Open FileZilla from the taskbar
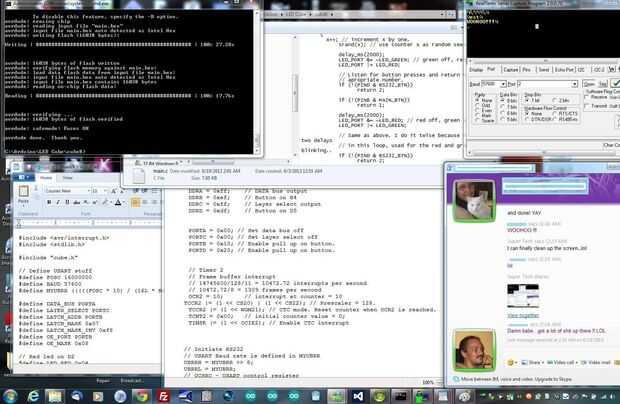This screenshot has height=404, width=620. point(163,396)
